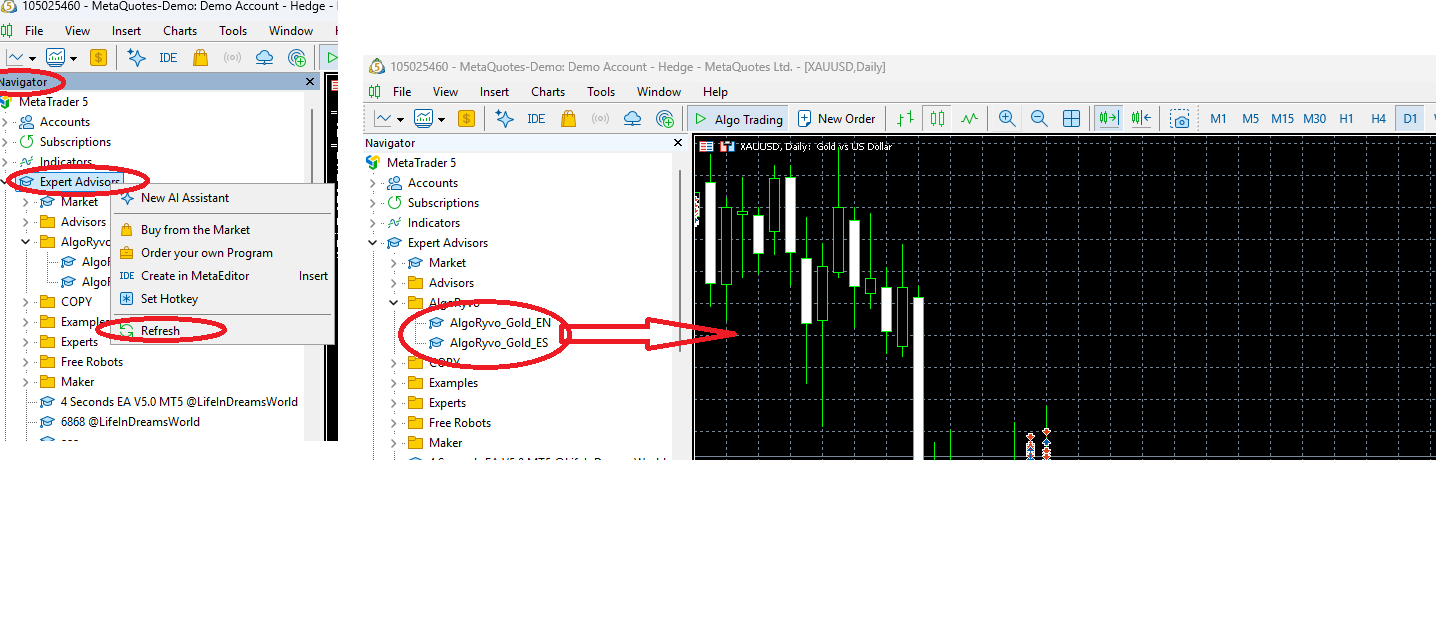Open the IDE icon in the left window toolbar
The height and width of the screenshot is (622, 1436).
(168, 57)
